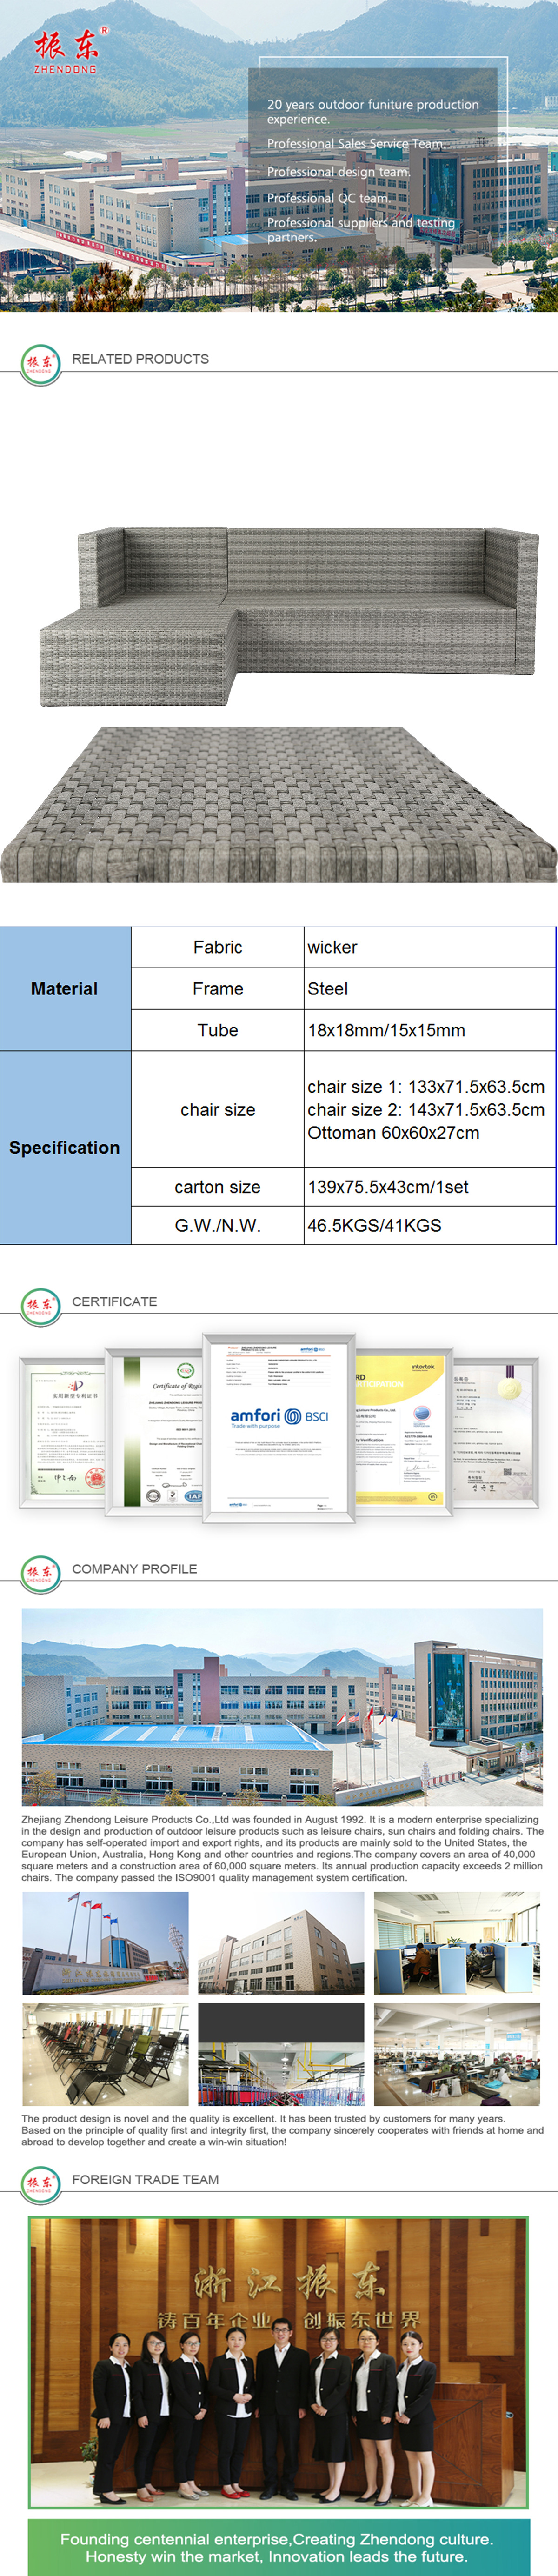Click the '139x75.5x43cm/1set' value cell

[x=430, y=1187]
